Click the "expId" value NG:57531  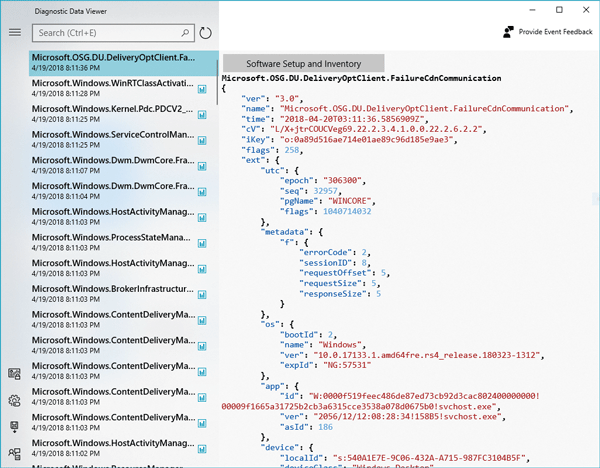pyautogui.click(x=347, y=365)
